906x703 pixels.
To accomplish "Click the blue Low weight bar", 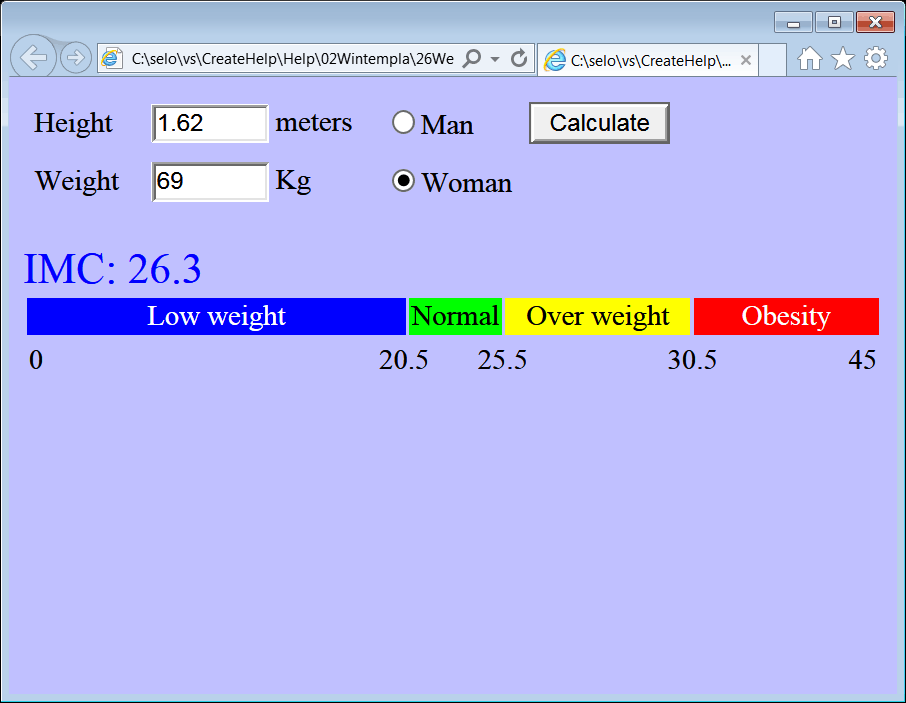I will pos(216,317).
